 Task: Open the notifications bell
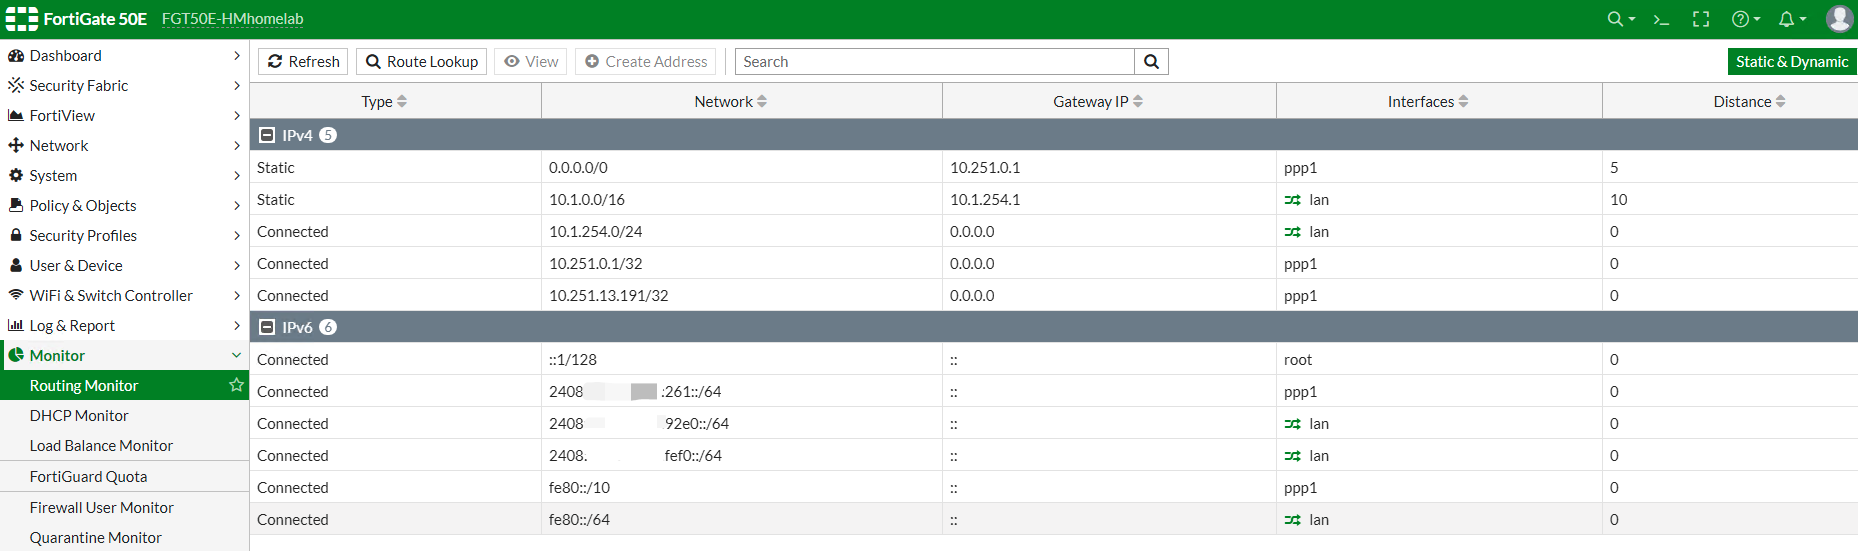[x=1791, y=19]
